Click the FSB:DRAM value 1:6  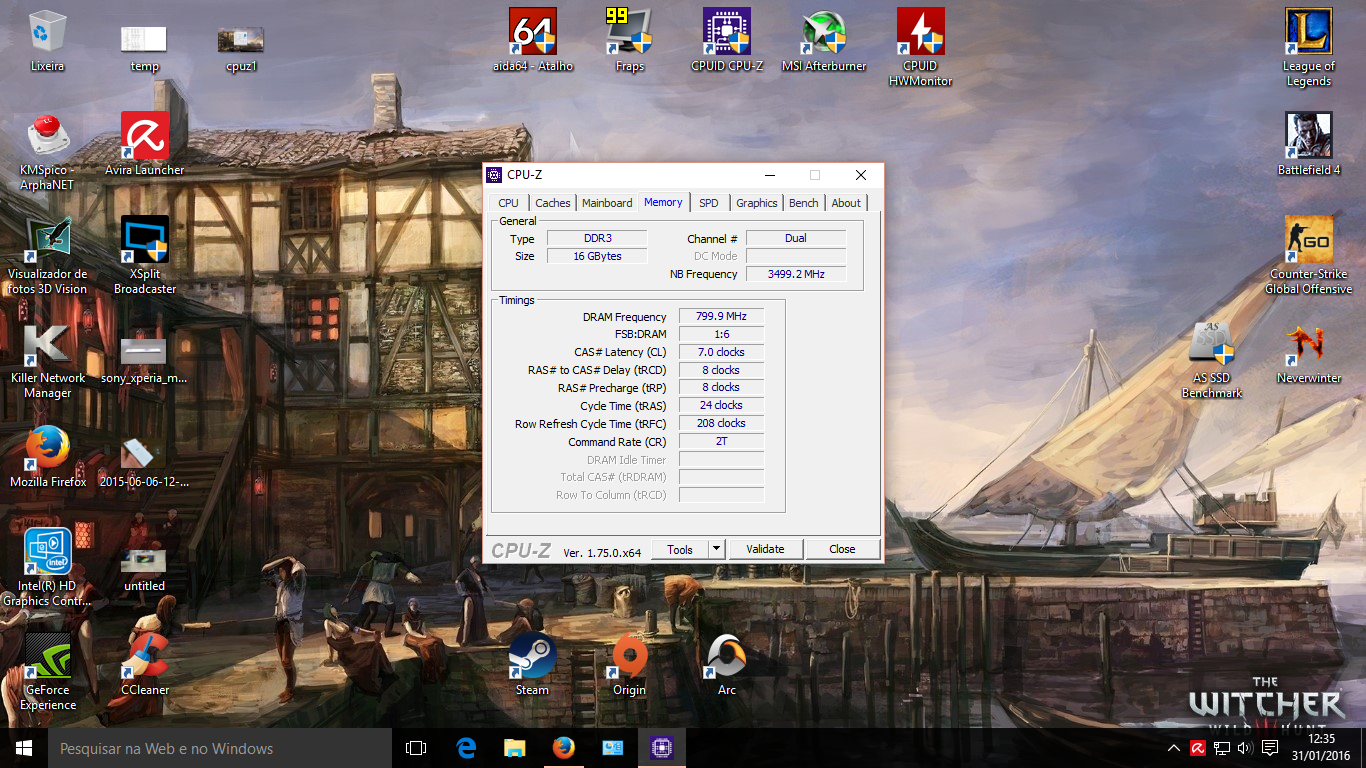click(721, 334)
